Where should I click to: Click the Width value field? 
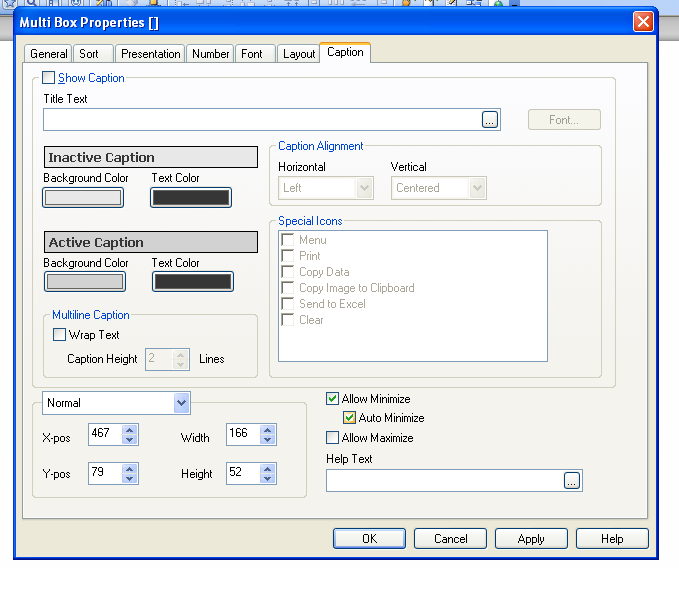click(243, 434)
